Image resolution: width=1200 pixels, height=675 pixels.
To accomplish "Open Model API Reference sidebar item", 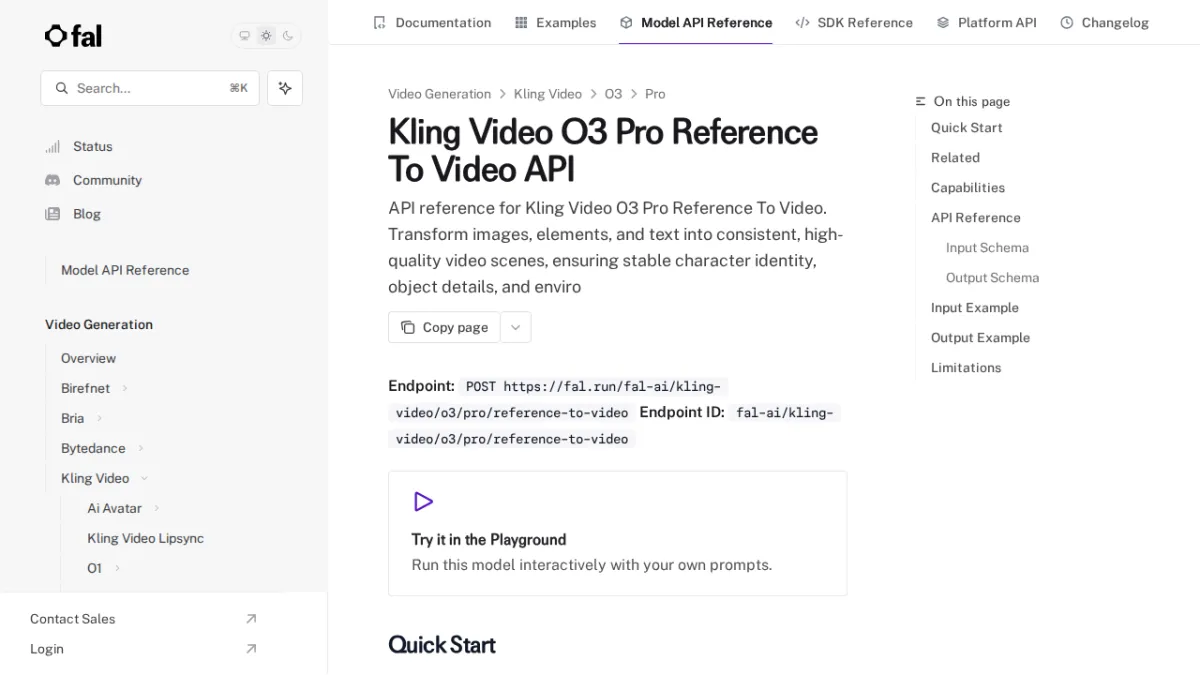I will (125, 270).
